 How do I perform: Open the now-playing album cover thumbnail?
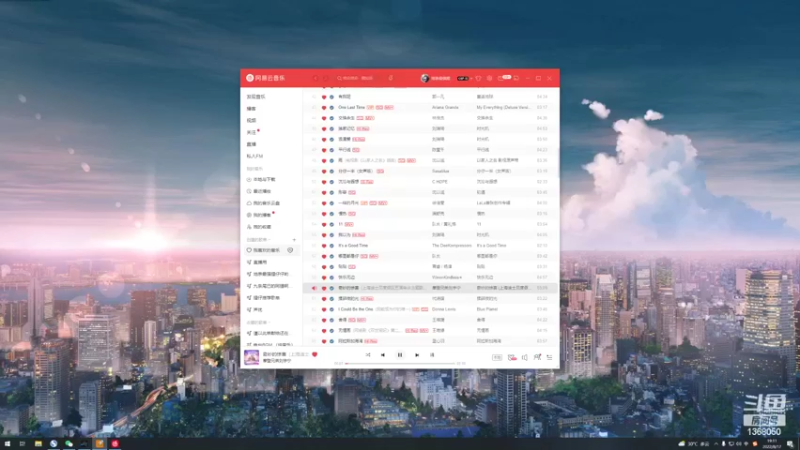coord(251,357)
